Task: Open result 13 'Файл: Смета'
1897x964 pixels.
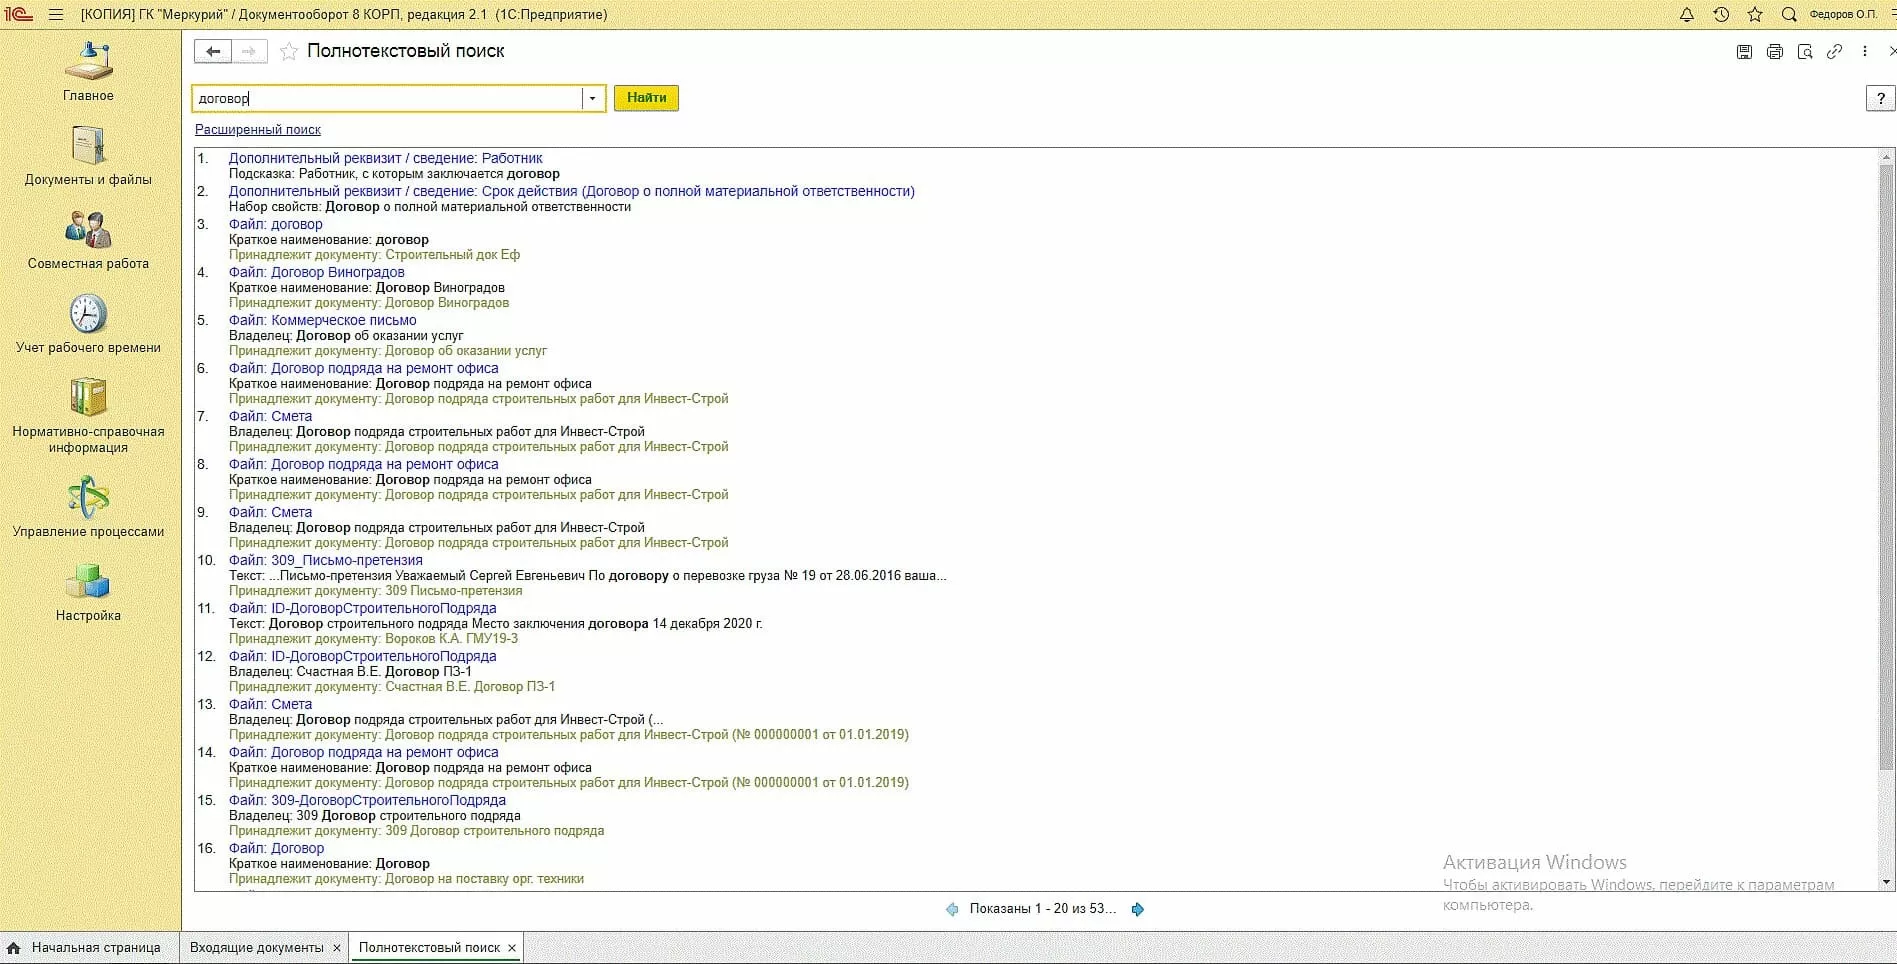Action: [270, 704]
